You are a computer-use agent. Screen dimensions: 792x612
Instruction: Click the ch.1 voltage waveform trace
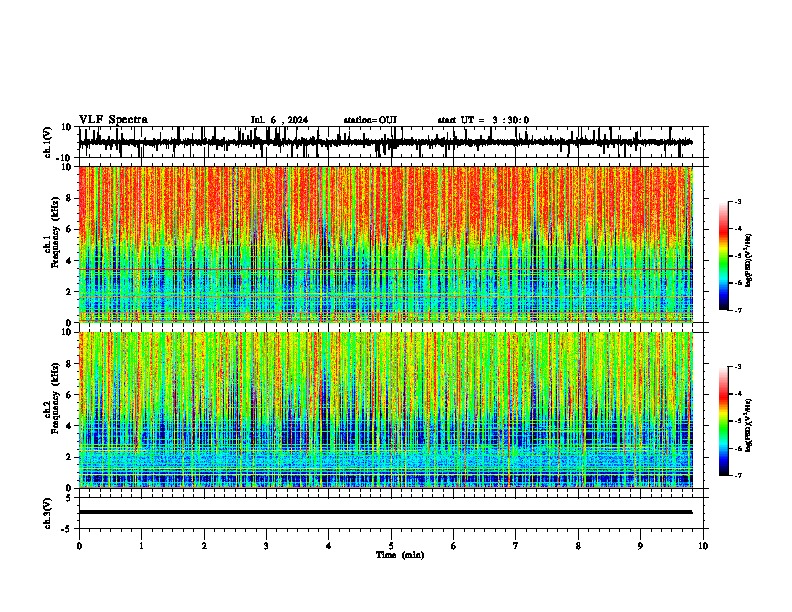point(385,142)
